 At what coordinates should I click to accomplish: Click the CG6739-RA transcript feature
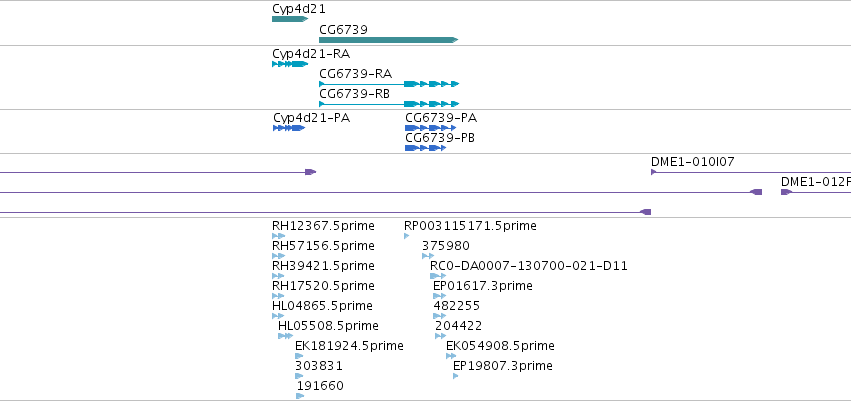tap(389, 84)
